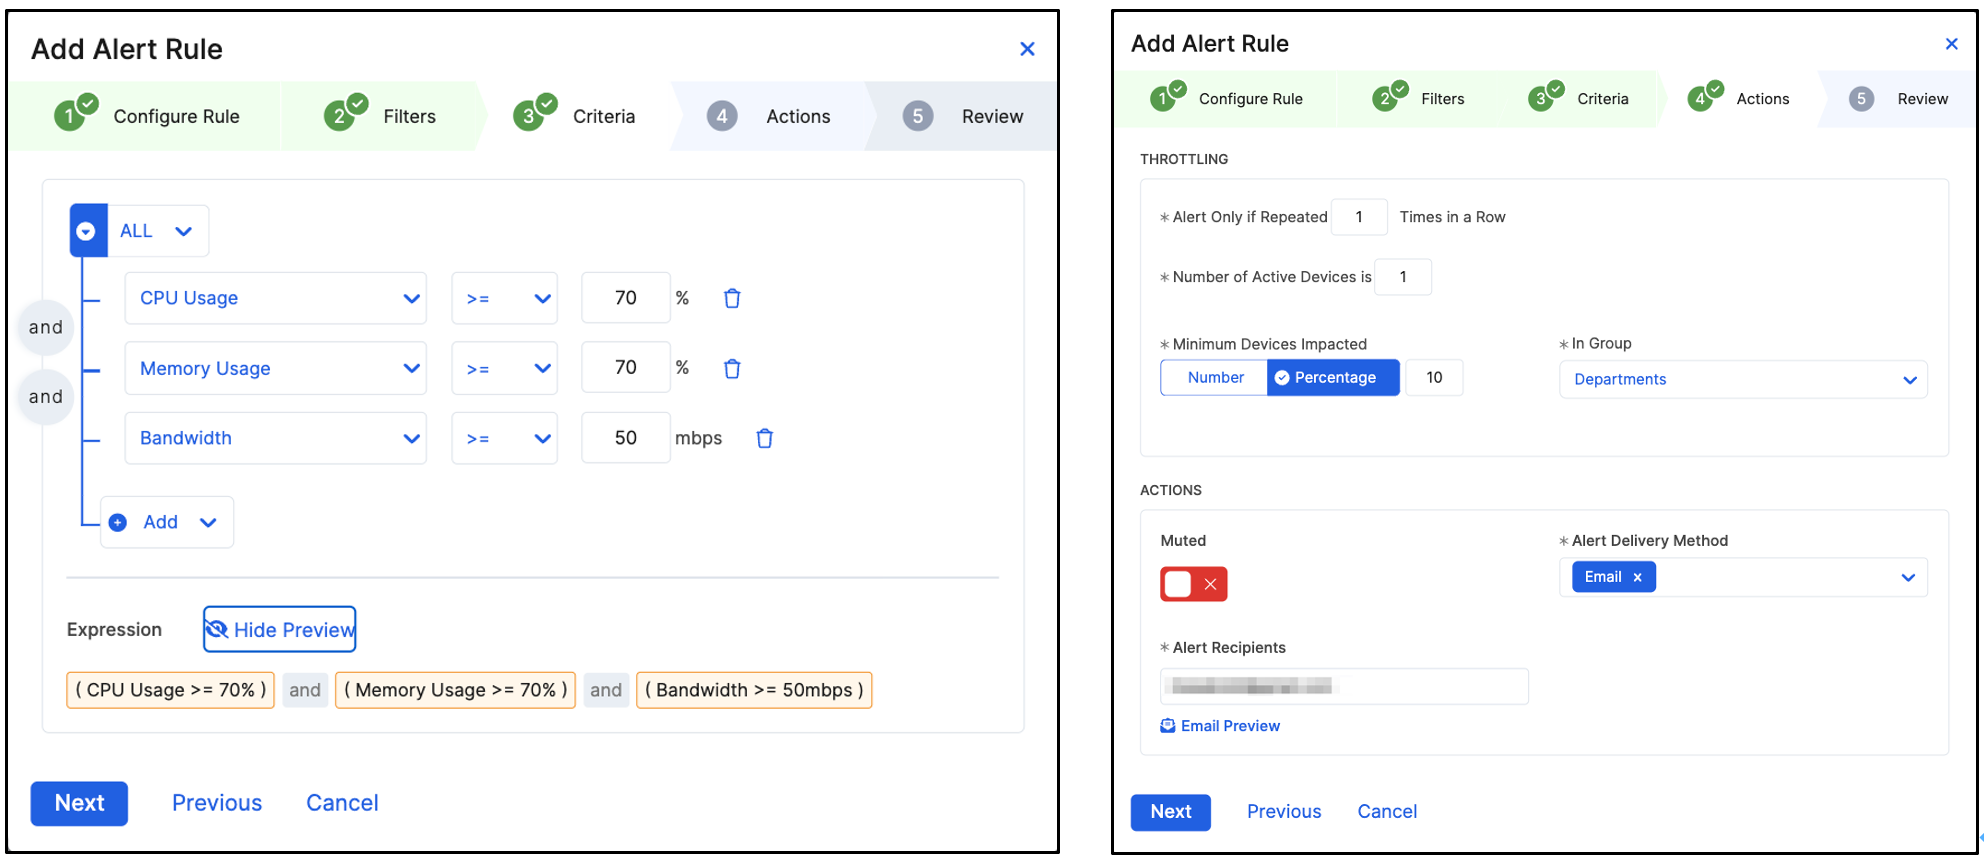Screen dimensions: 1984x860
Task: Click Next in the right Actions dialog
Action: tap(1171, 812)
